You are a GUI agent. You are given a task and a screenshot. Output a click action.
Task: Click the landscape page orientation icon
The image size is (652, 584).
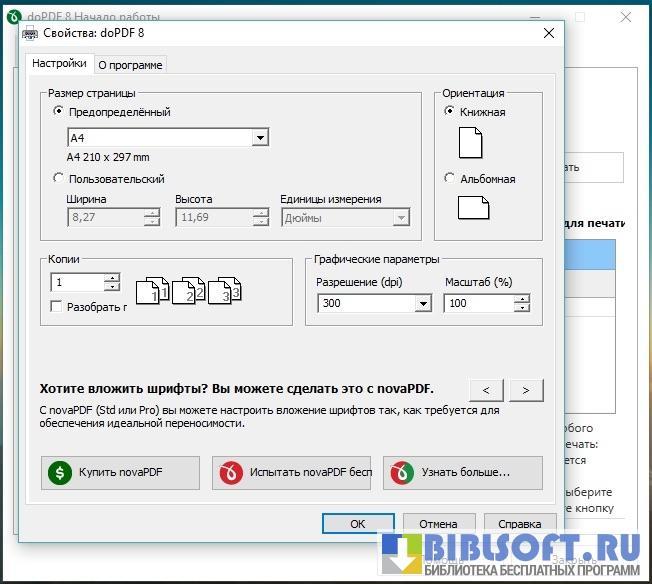pyautogui.click(x=474, y=207)
